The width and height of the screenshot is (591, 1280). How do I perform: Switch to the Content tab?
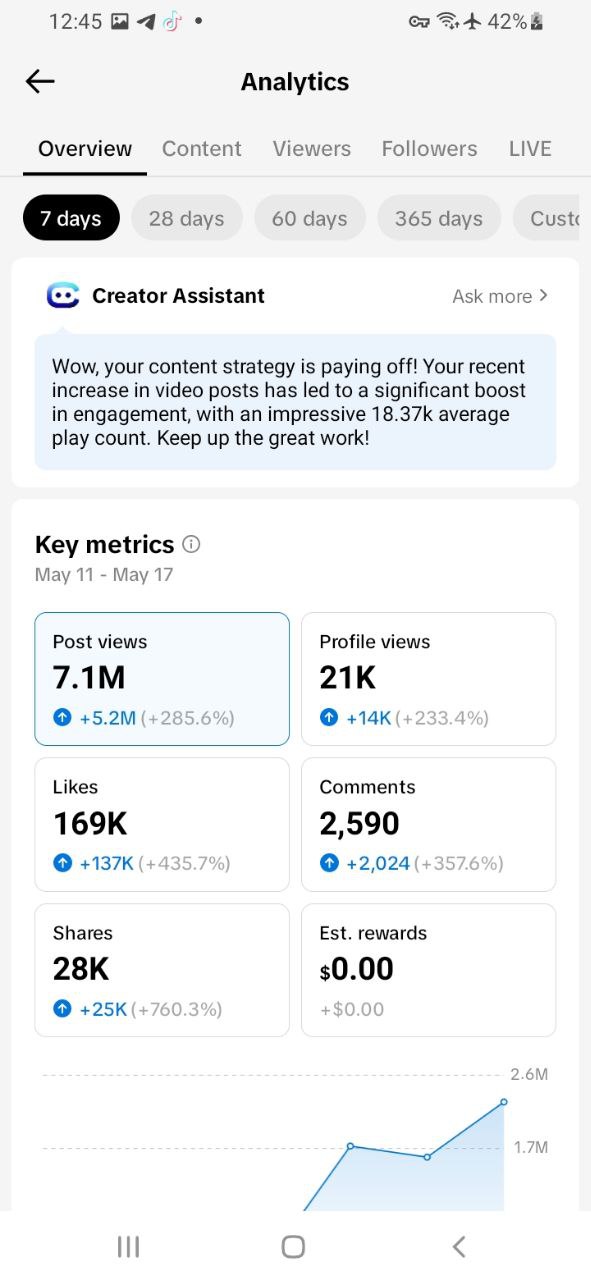point(202,148)
